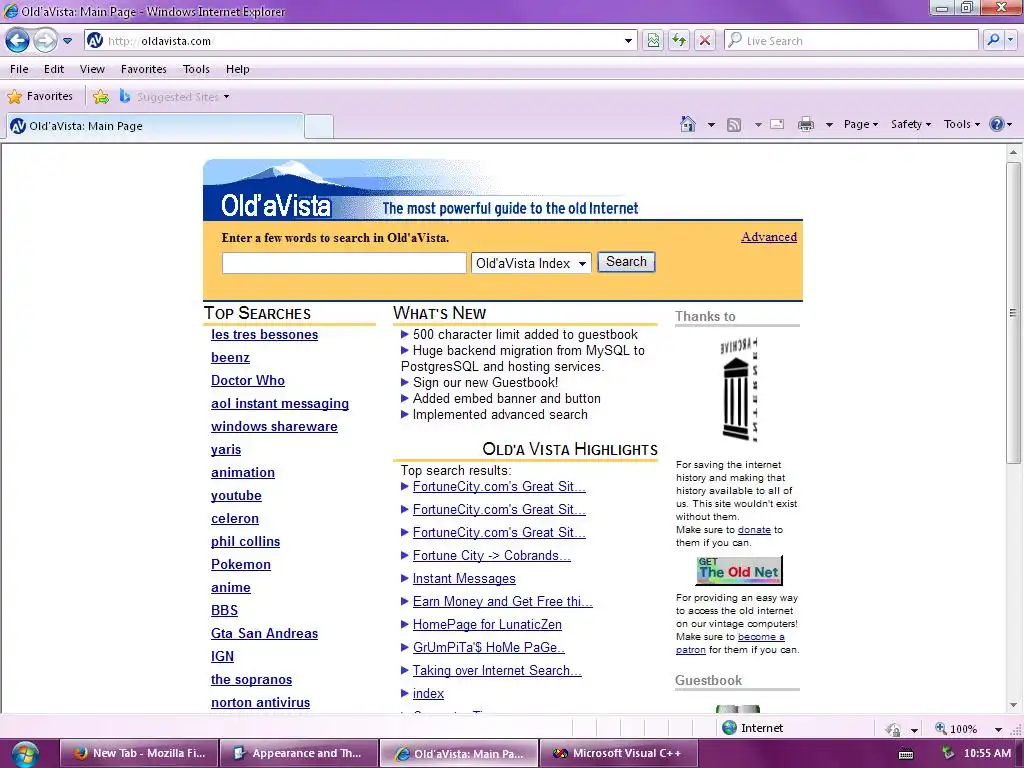Expand the Print options dropdown arrow
Image resolution: width=1024 pixels, height=768 pixels.
[829, 124]
